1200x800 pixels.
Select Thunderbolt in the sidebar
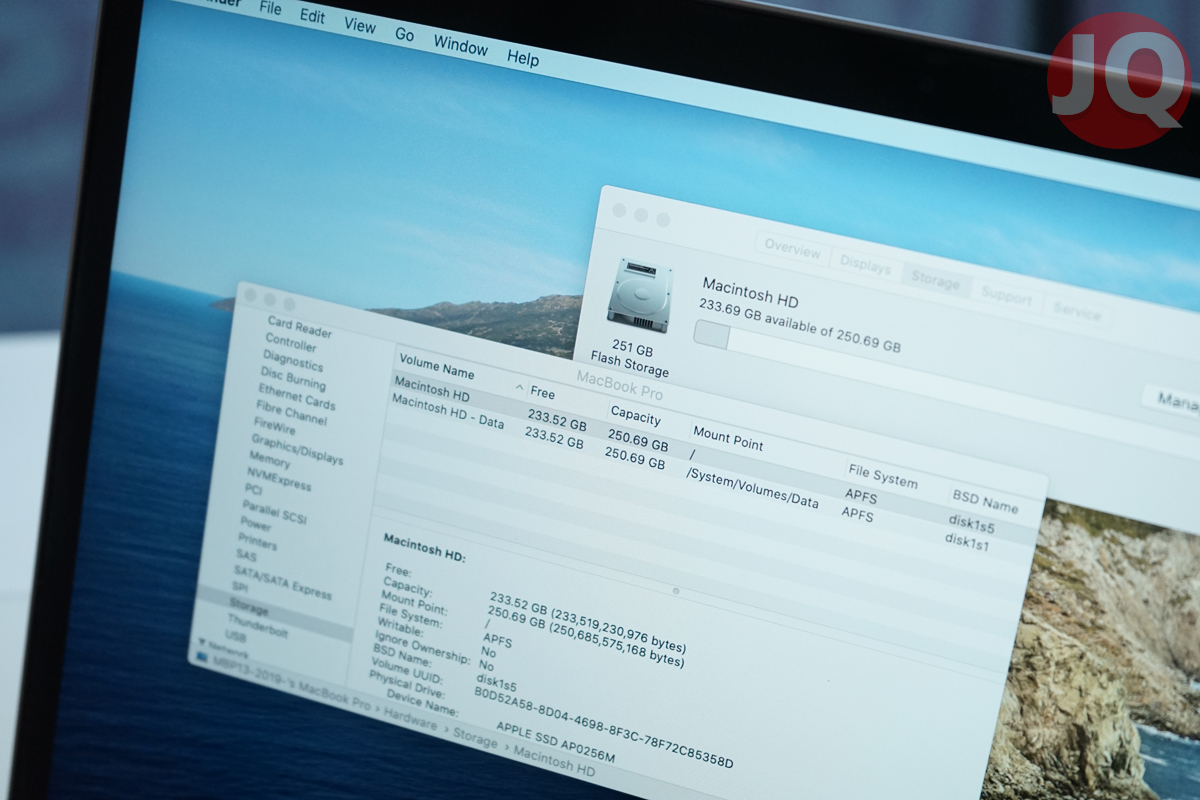[x=257, y=625]
